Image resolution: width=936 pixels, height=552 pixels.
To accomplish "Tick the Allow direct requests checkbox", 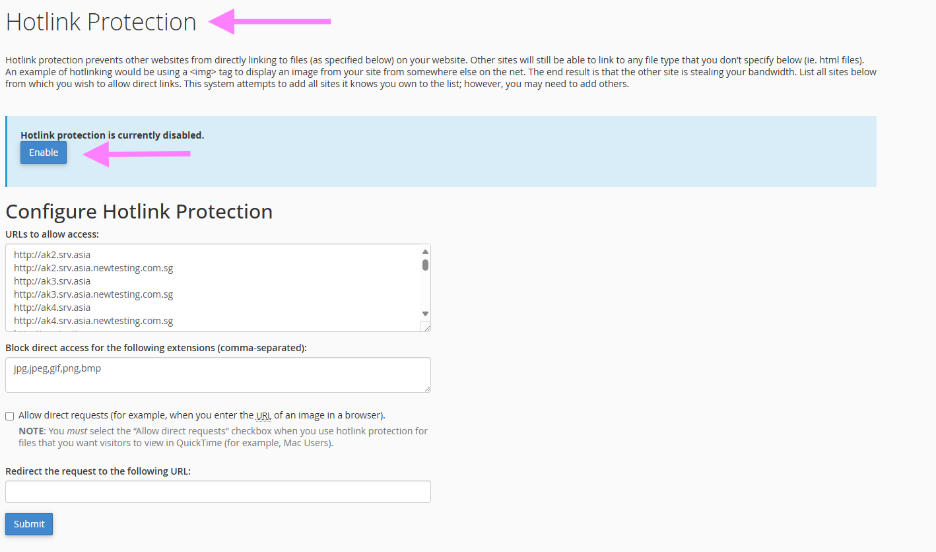I will (10, 415).
